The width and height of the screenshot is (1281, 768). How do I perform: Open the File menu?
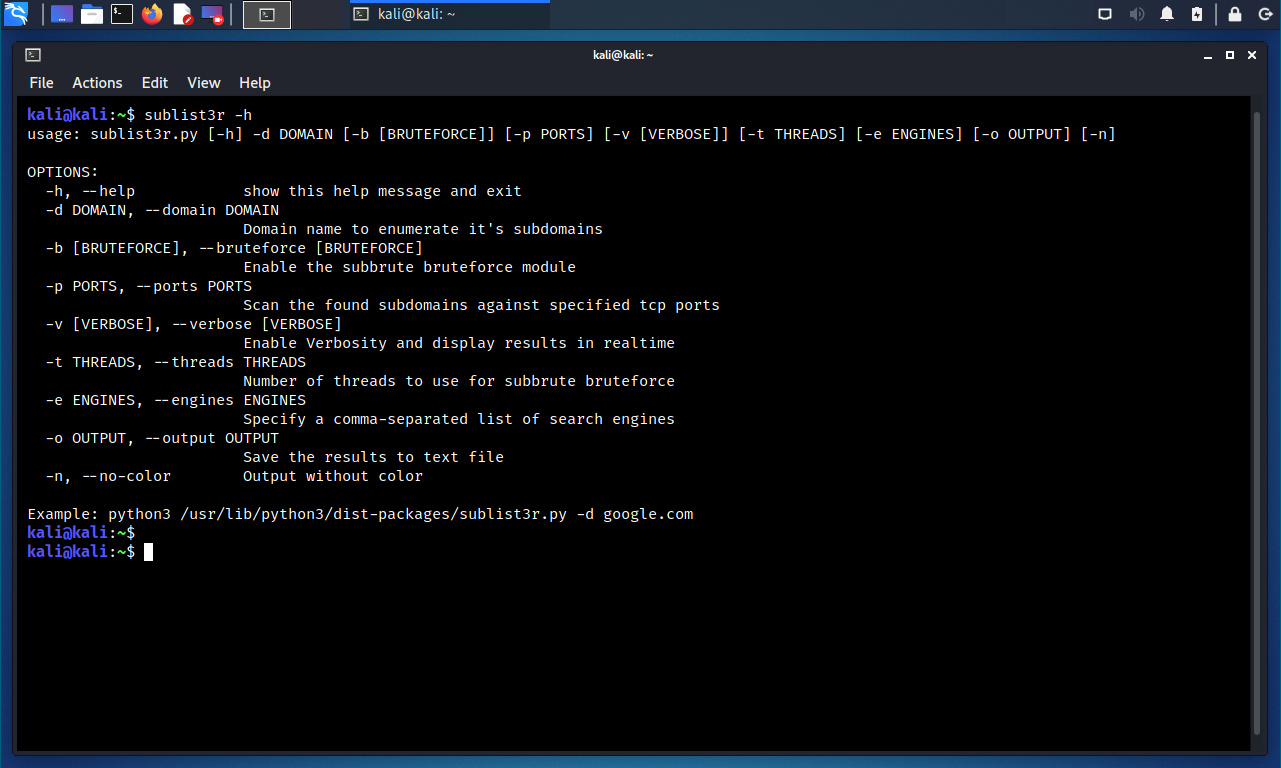pyautogui.click(x=41, y=83)
